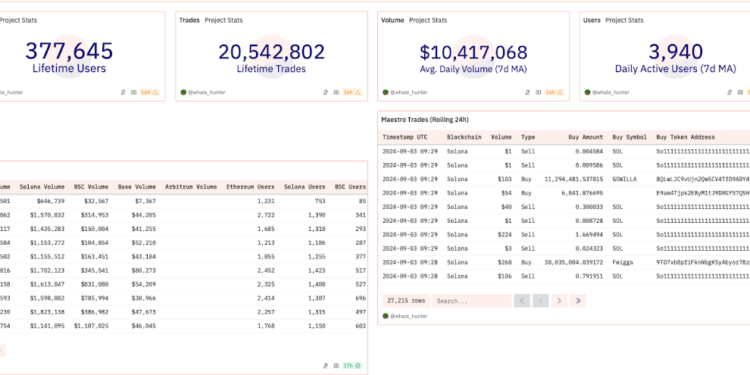Select the 2,722 Ethereum Users cell
Screen dimensions: 750x375
266,215
